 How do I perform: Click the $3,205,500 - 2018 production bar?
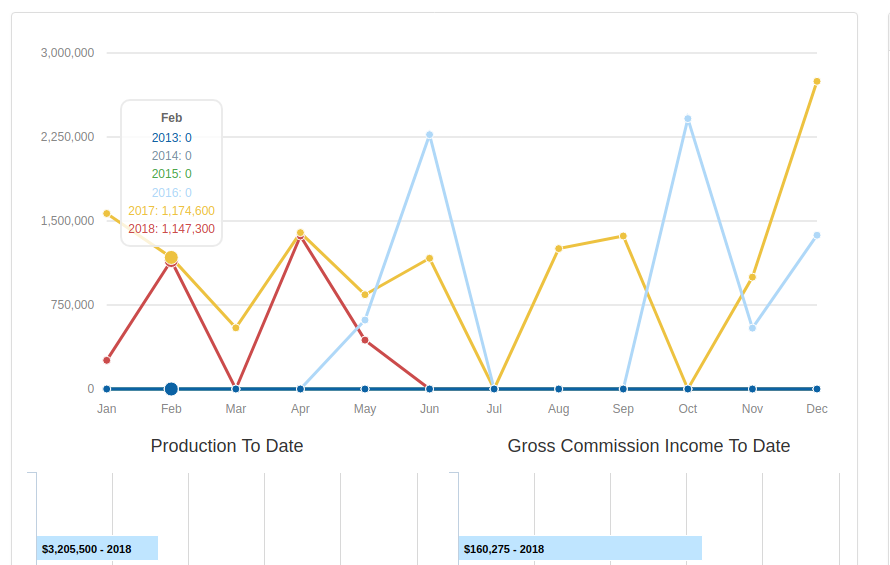click(97, 548)
